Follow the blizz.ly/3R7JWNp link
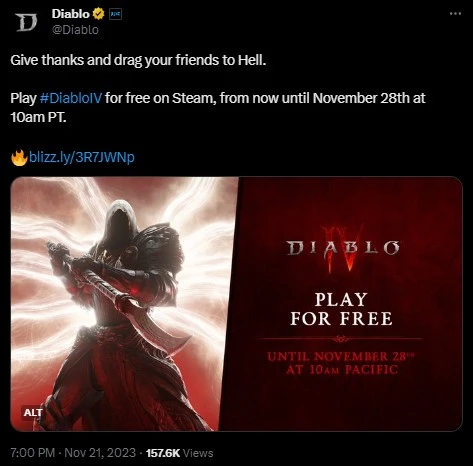 point(82,157)
